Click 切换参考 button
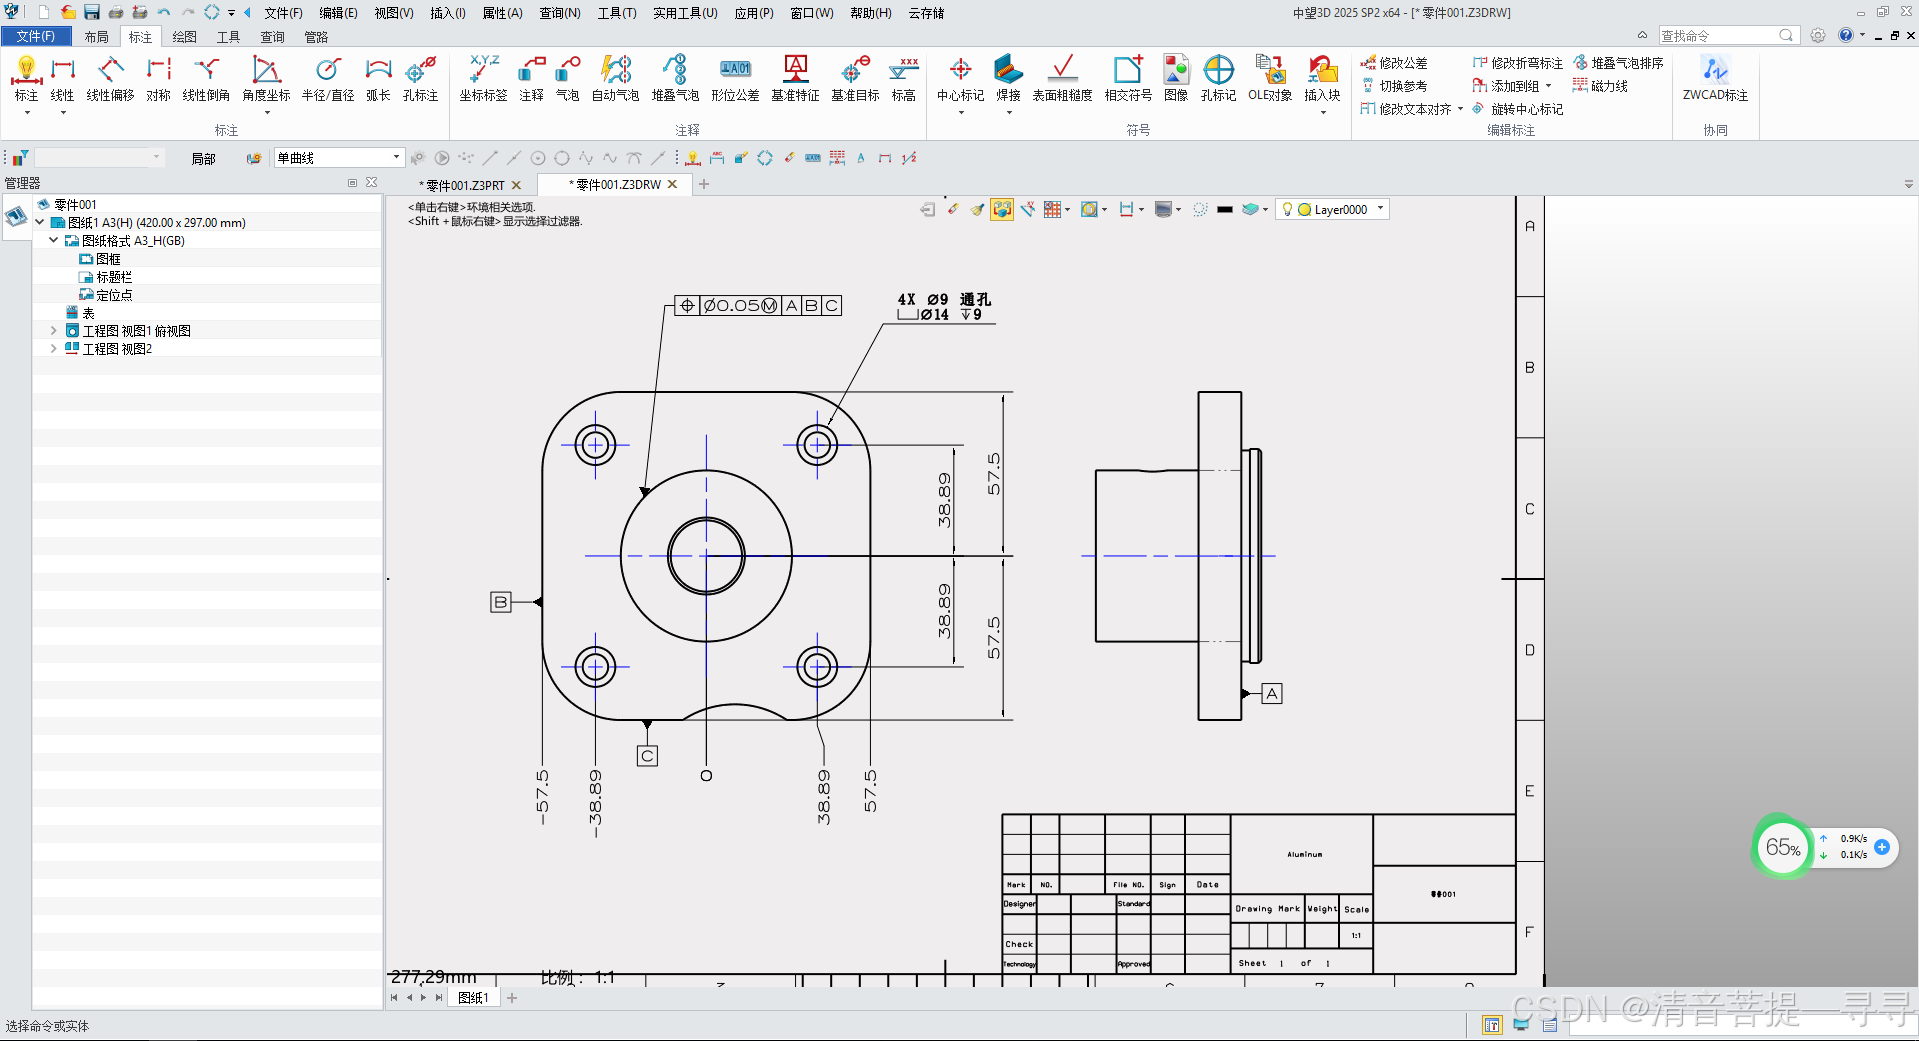This screenshot has height=1041, width=1919. pyautogui.click(x=1394, y=86)
